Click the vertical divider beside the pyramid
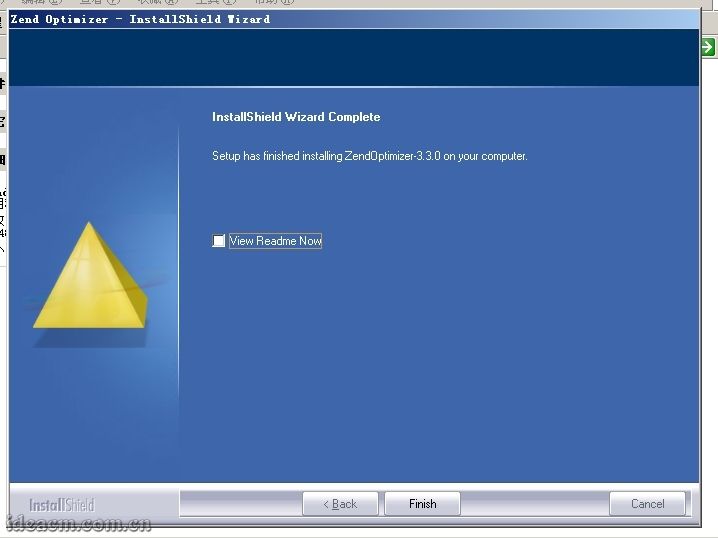 click(x=178, y=300)
